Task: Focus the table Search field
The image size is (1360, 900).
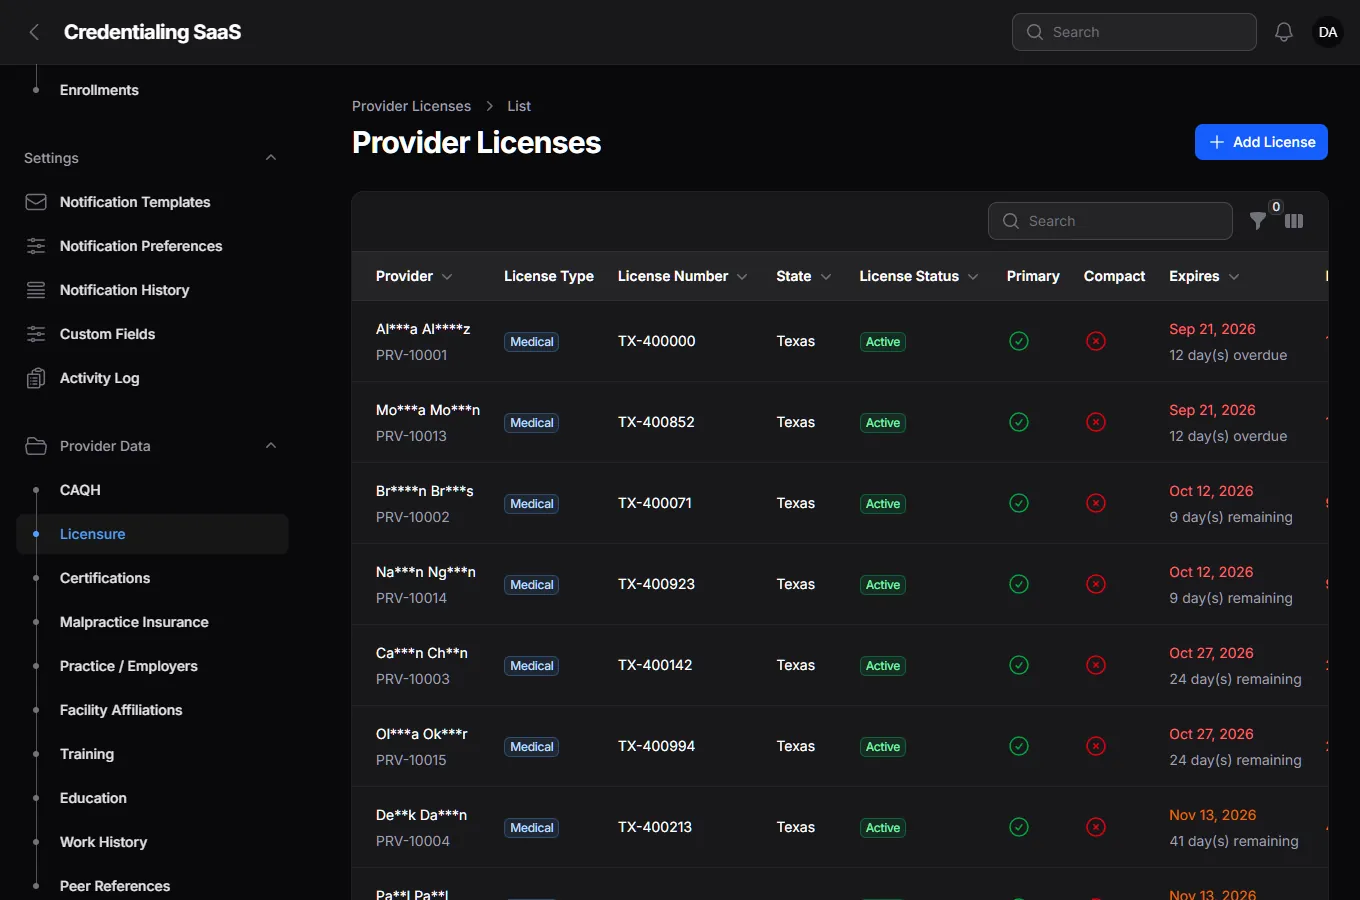Action: (x=1110, y=221)
